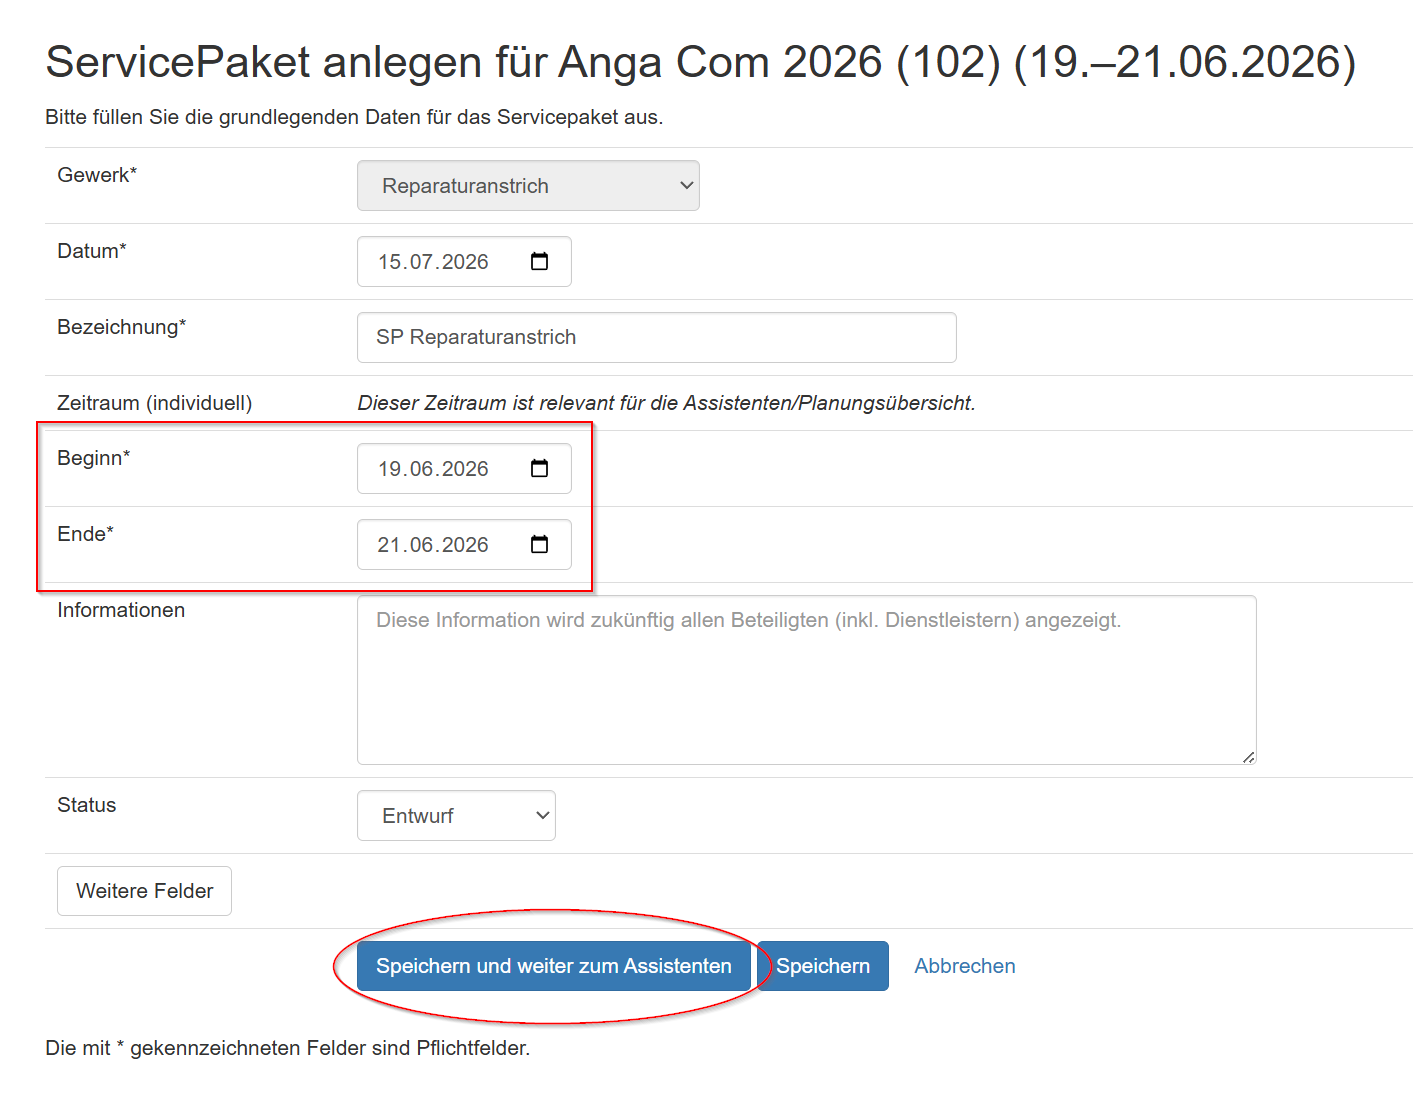Viewport: 1413px width, 1108px height.
Task: Click the Ende* field label
Action: tap(86, 534)
